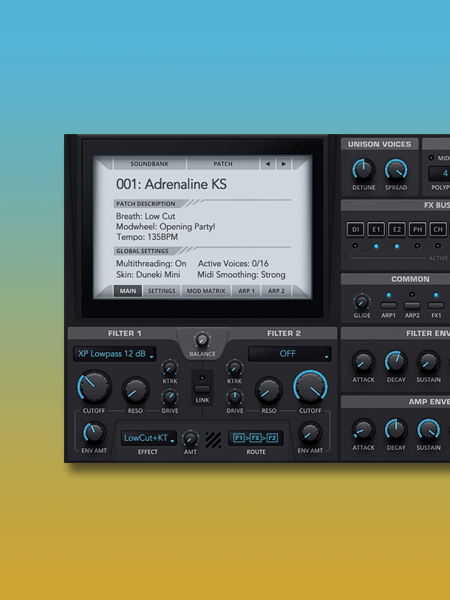This screenshot has height=600, width=450.
Task: Toggle the ARP1 switch in Common
Action: [388, 305]
